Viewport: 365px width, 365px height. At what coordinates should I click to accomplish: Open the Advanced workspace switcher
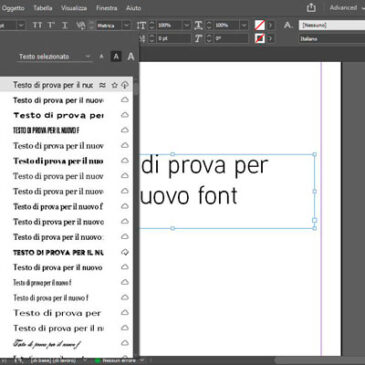click(x=347, y=8)
